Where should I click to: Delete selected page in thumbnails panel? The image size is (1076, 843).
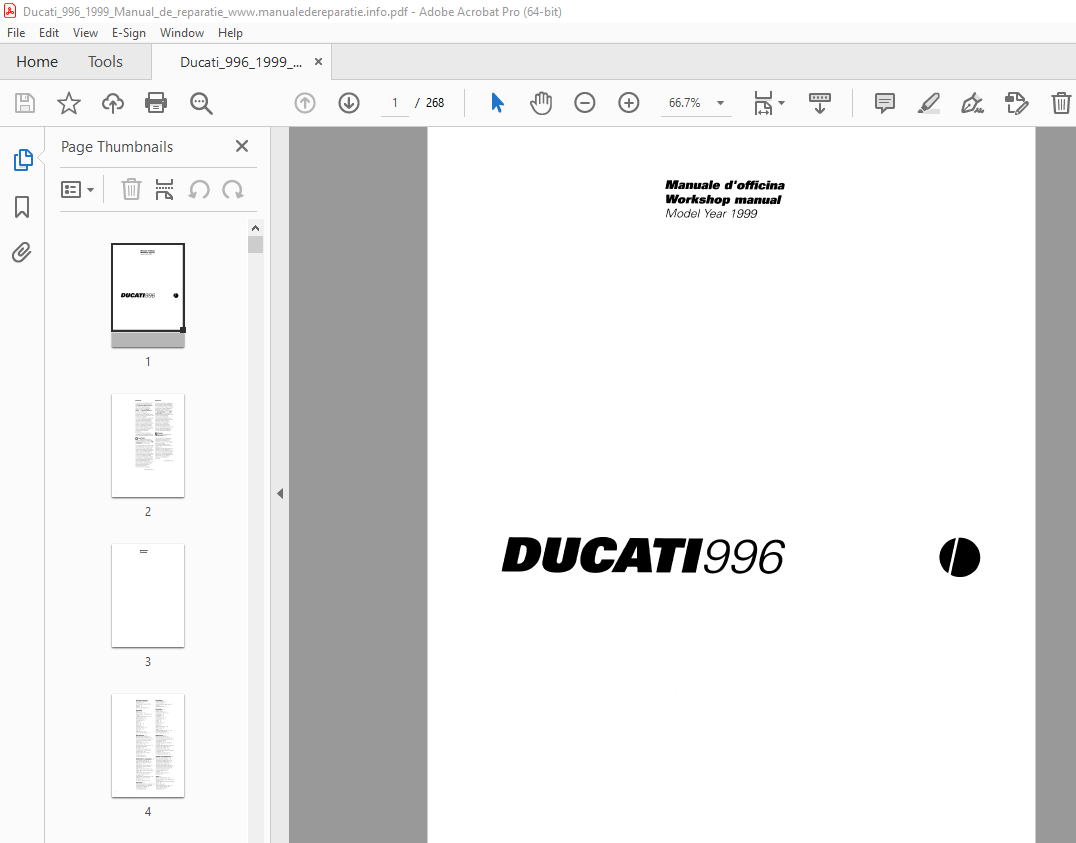coord(131,189)
